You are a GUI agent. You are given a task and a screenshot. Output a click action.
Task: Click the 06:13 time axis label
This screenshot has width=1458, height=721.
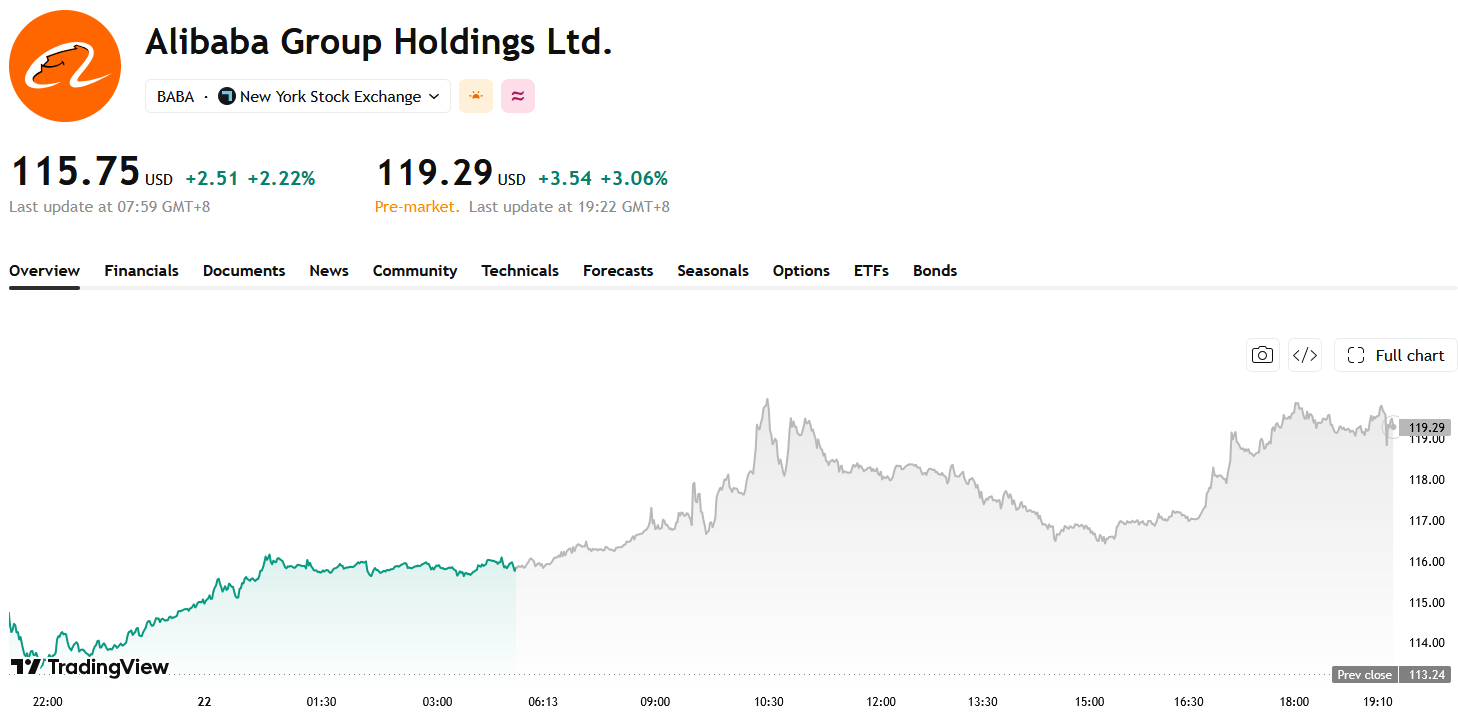(543, 702)
